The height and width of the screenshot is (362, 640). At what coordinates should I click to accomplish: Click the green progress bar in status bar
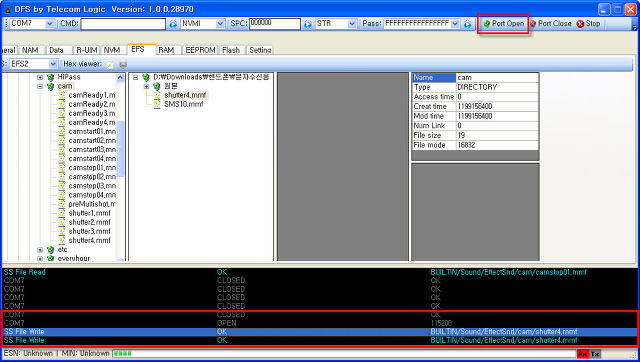coord(123,353)
